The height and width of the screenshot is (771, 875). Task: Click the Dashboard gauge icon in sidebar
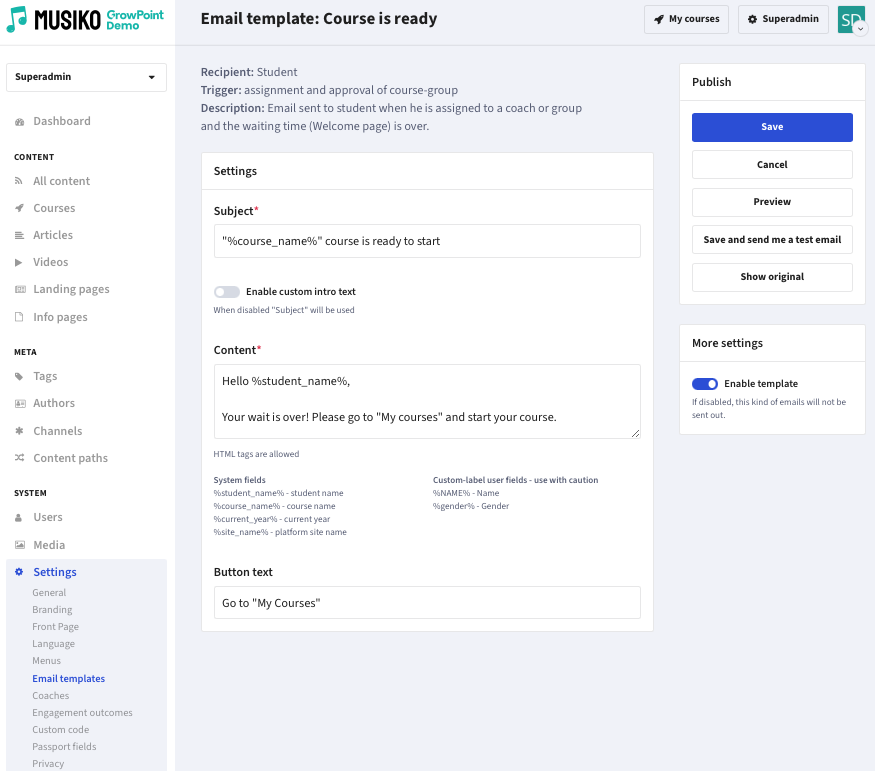20,122
